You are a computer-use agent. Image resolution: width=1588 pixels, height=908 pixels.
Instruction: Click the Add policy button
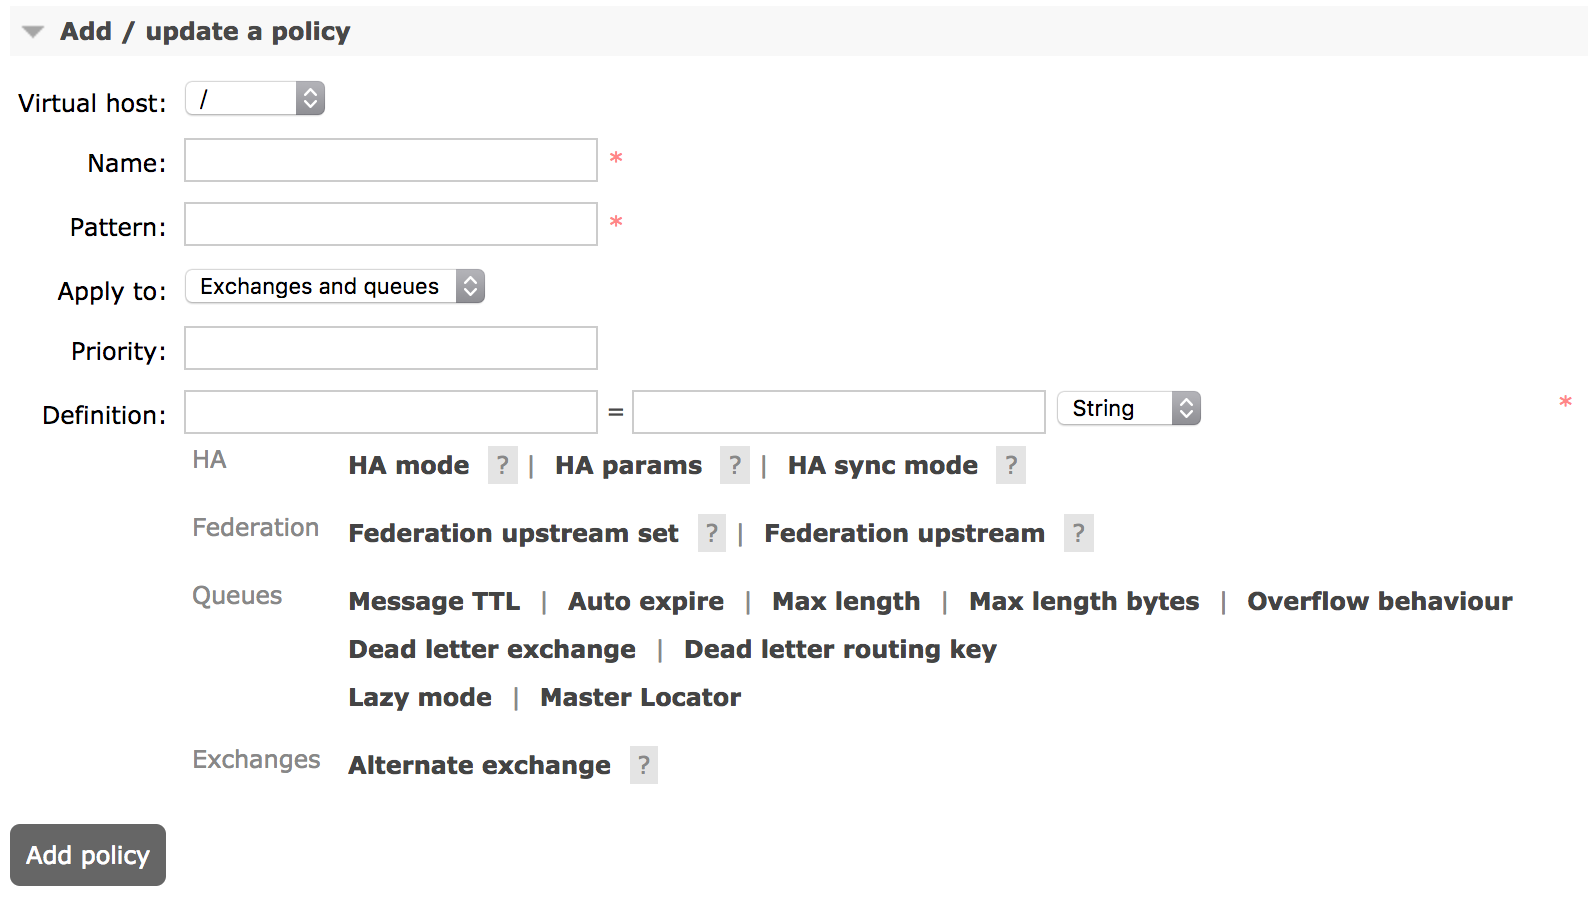click(x=88, y=855)
